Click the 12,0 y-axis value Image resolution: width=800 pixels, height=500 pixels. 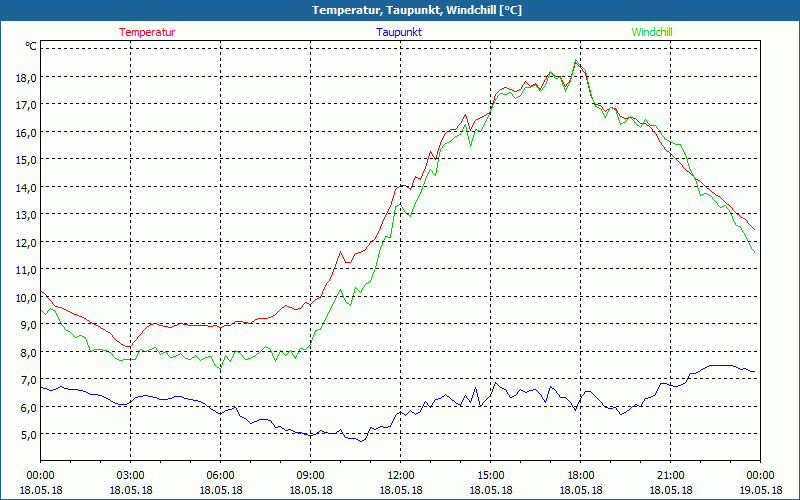click(27, 243)
